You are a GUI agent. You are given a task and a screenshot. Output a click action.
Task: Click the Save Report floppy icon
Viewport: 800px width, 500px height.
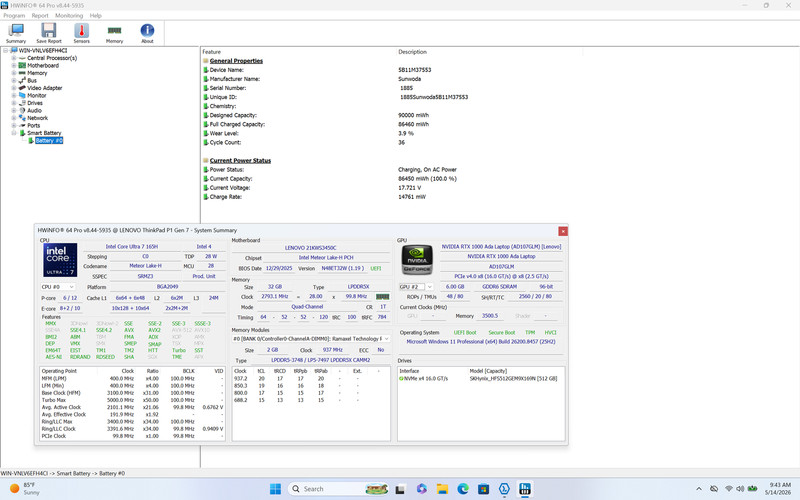pos(48,31)
